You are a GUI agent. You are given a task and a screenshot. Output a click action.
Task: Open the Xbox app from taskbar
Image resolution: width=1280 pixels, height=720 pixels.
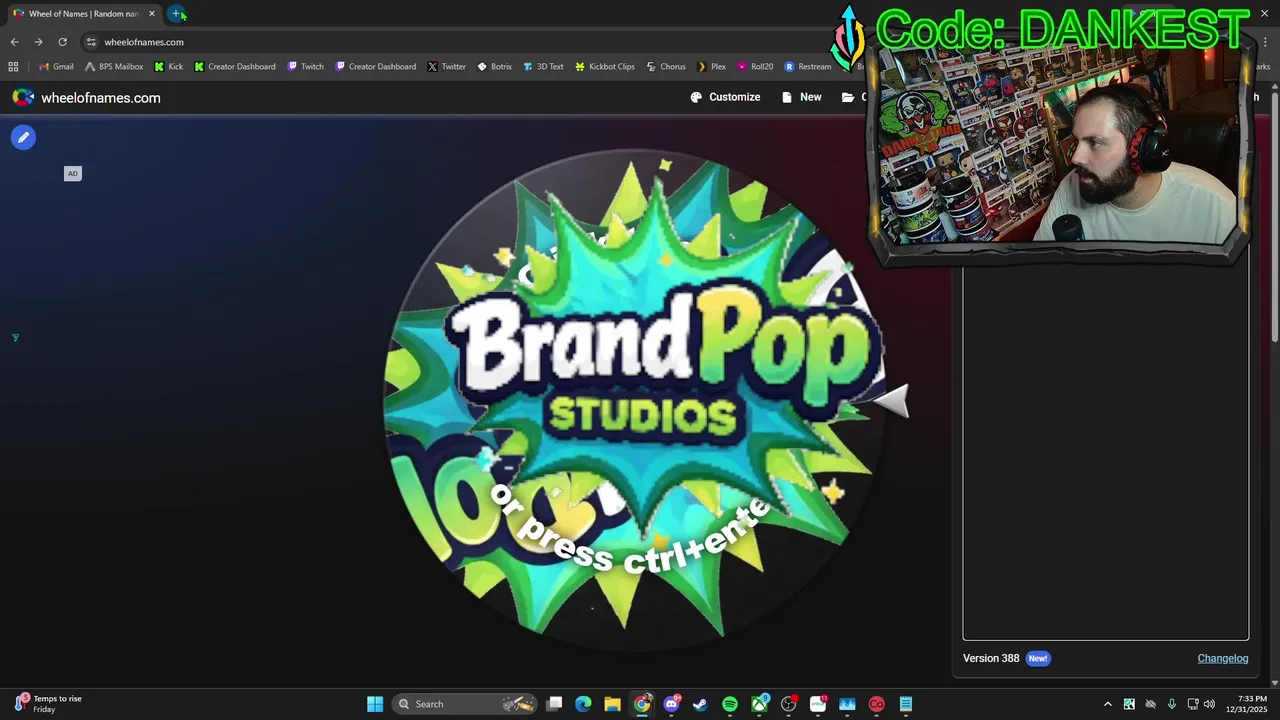point(760,704)
